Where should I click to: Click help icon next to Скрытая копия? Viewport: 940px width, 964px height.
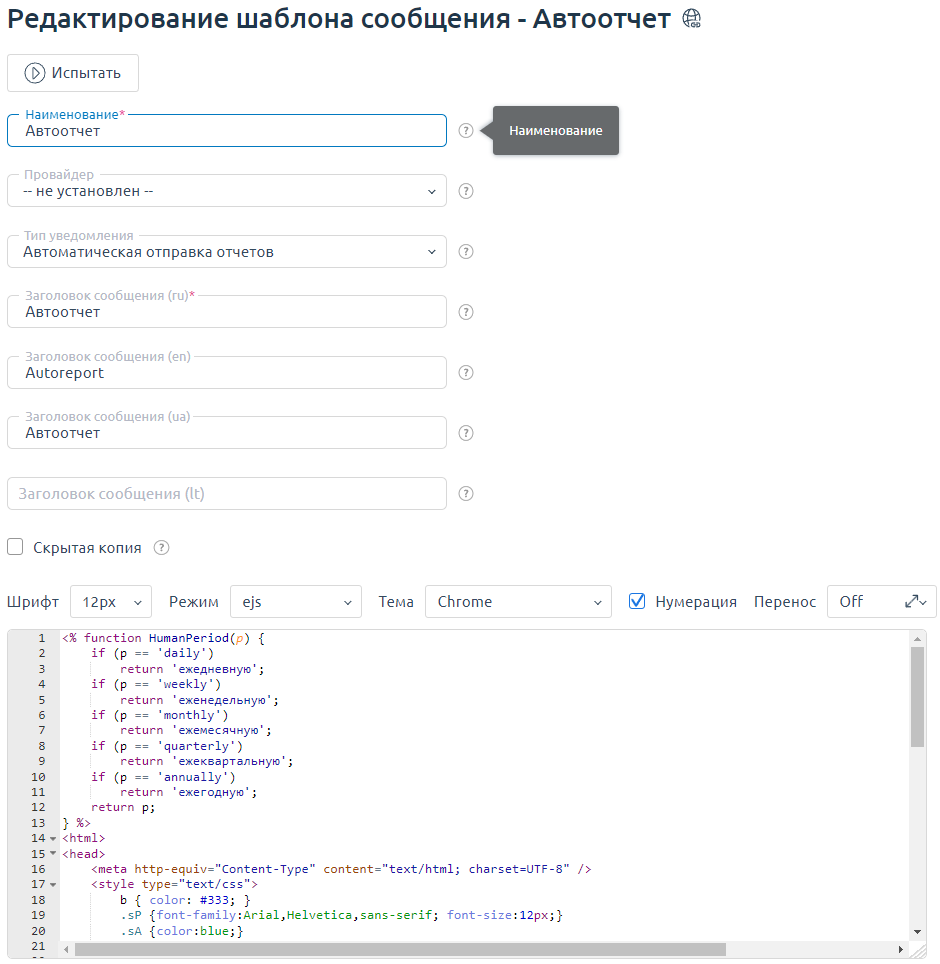point(162,548)
